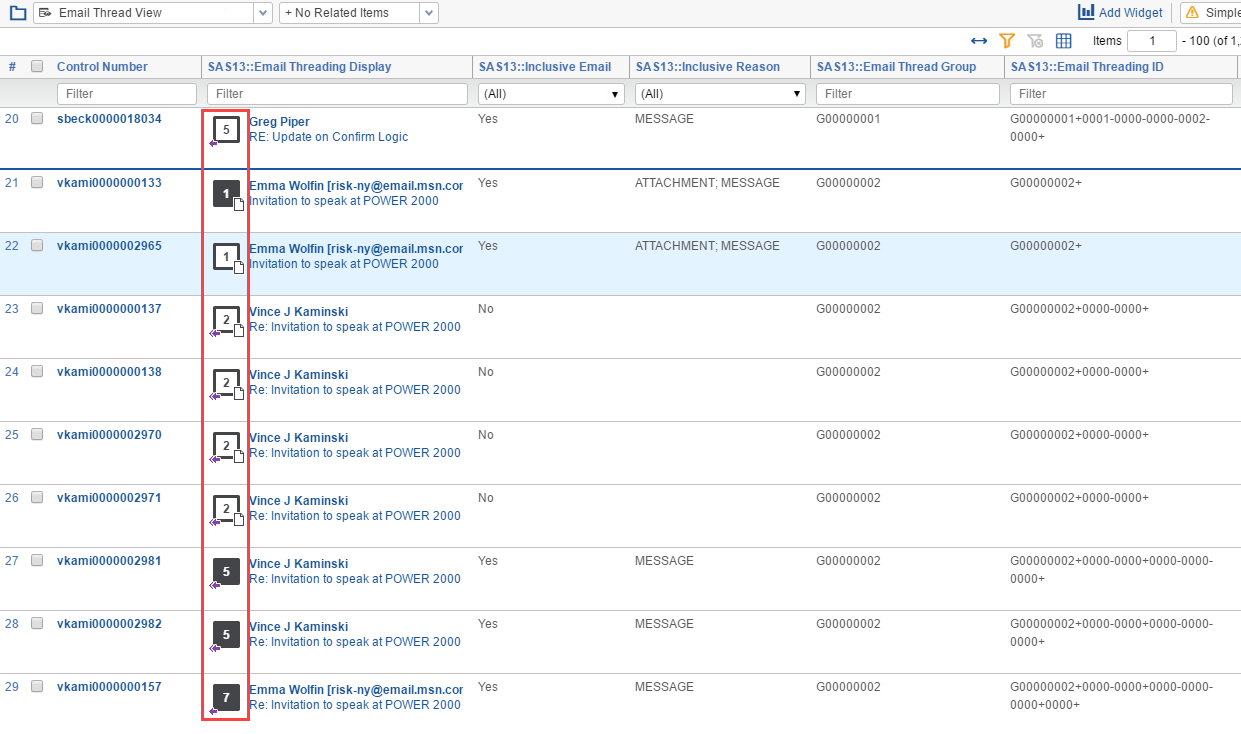Open document vkami0000000138 link
The height and width of the screenshot is (734, 1241).
(x=109, y=372)
